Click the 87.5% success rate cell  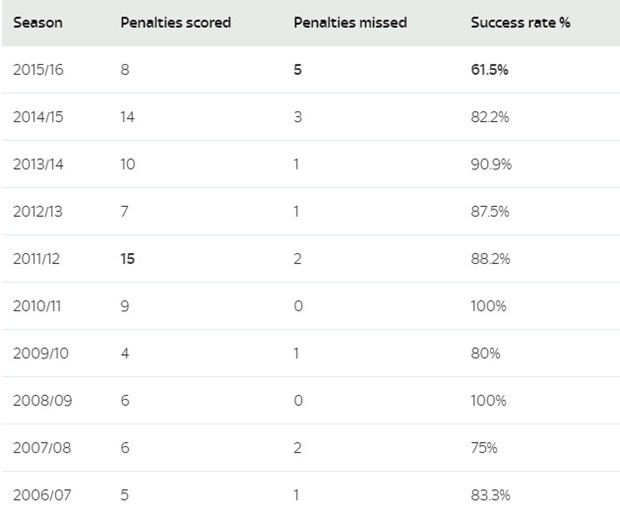pos(491,211)
